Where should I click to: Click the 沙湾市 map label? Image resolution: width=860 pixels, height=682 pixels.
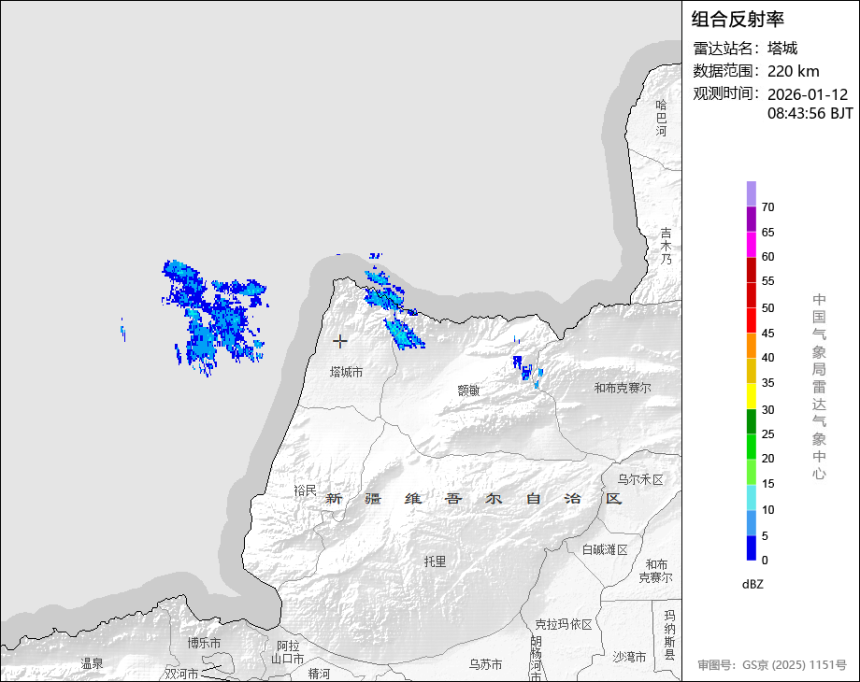tap(629, 656)
